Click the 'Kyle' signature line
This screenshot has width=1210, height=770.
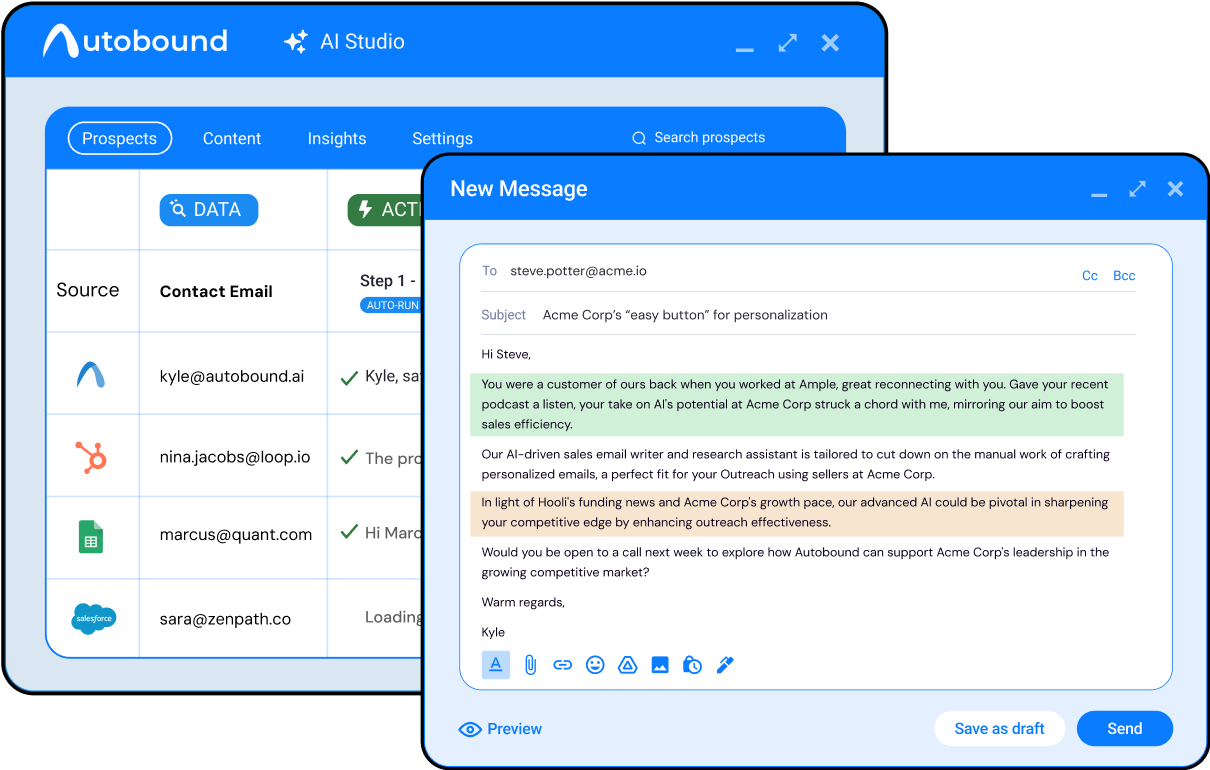493,632
